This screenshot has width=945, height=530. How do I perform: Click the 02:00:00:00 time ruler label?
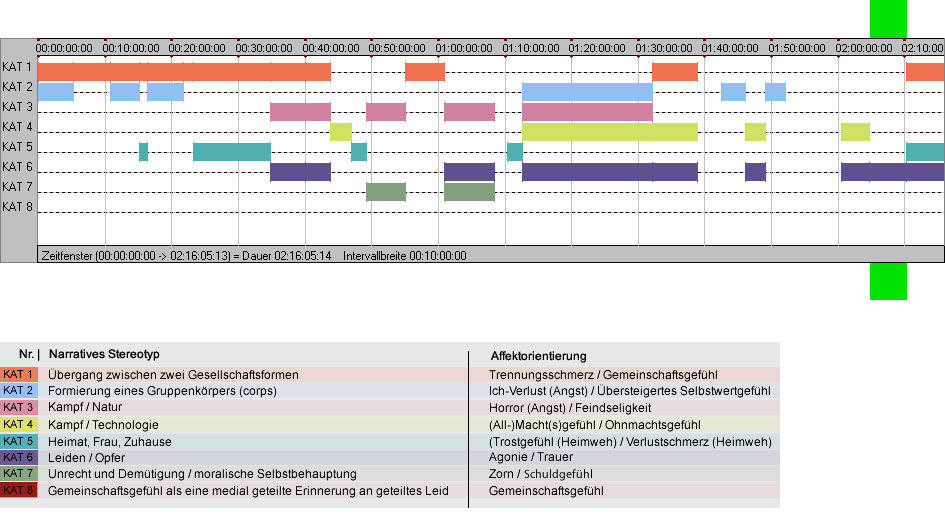point(864,48)
